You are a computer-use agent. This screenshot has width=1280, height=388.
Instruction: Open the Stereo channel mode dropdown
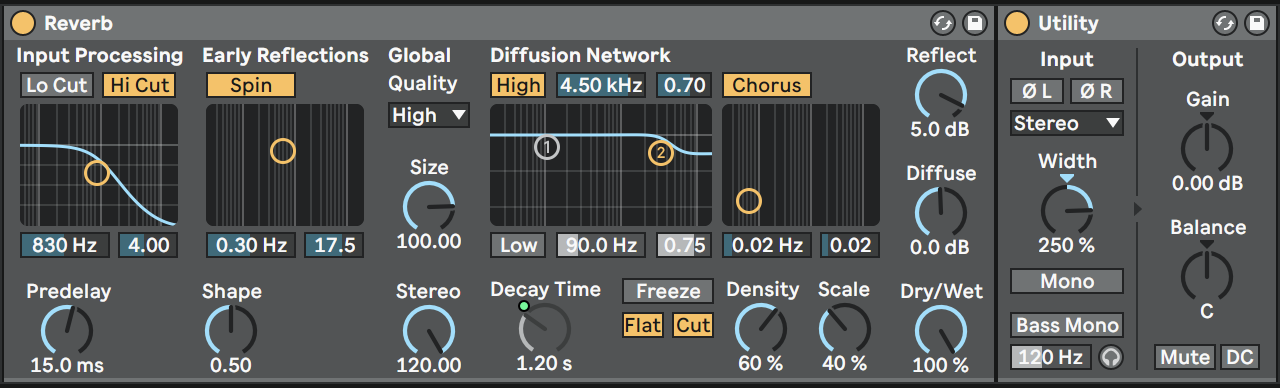coord(1067,123)
